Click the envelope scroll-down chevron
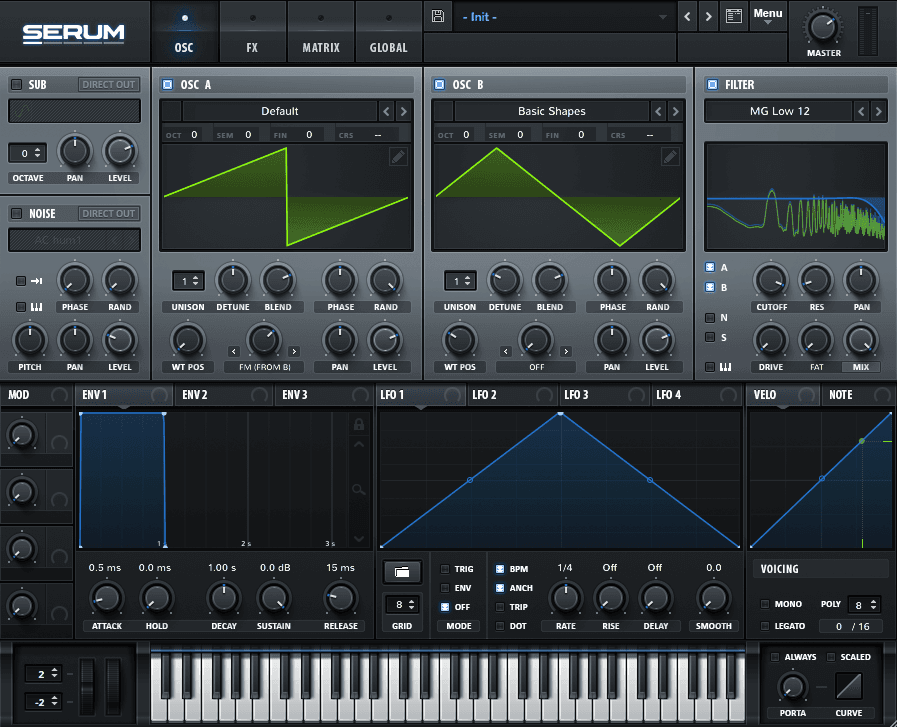897x727 pixels. tap(359, 538)
